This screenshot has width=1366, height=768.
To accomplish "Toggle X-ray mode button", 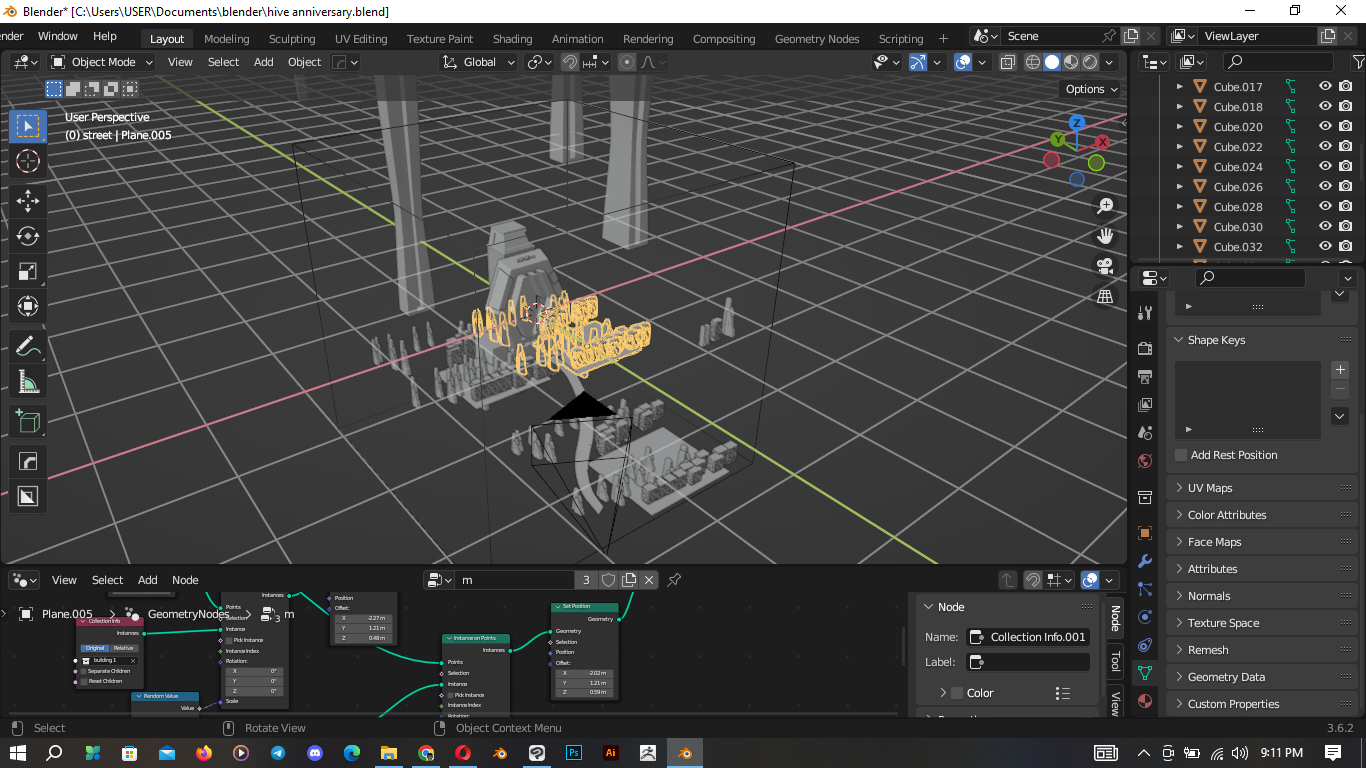I will click(x=1008, y=62).
